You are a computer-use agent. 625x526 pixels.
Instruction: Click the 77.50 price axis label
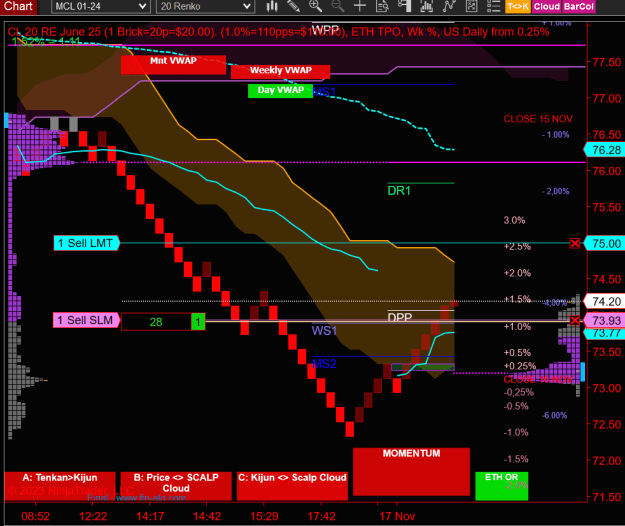coord(607,62)
